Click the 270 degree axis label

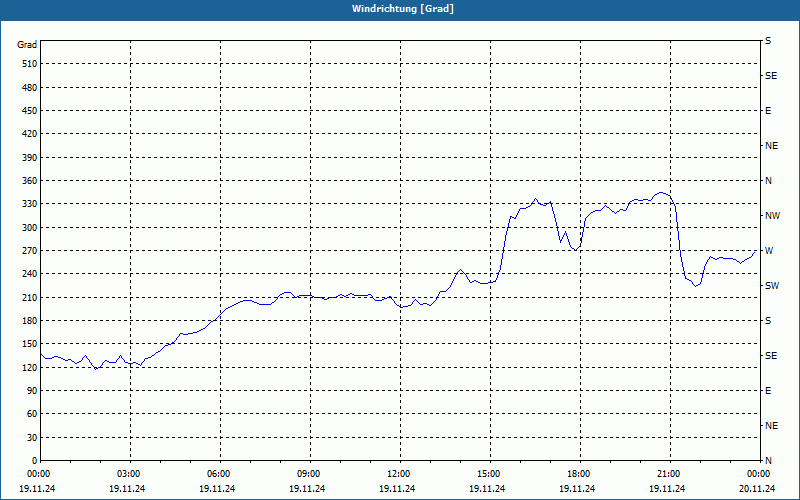(30, 251)
